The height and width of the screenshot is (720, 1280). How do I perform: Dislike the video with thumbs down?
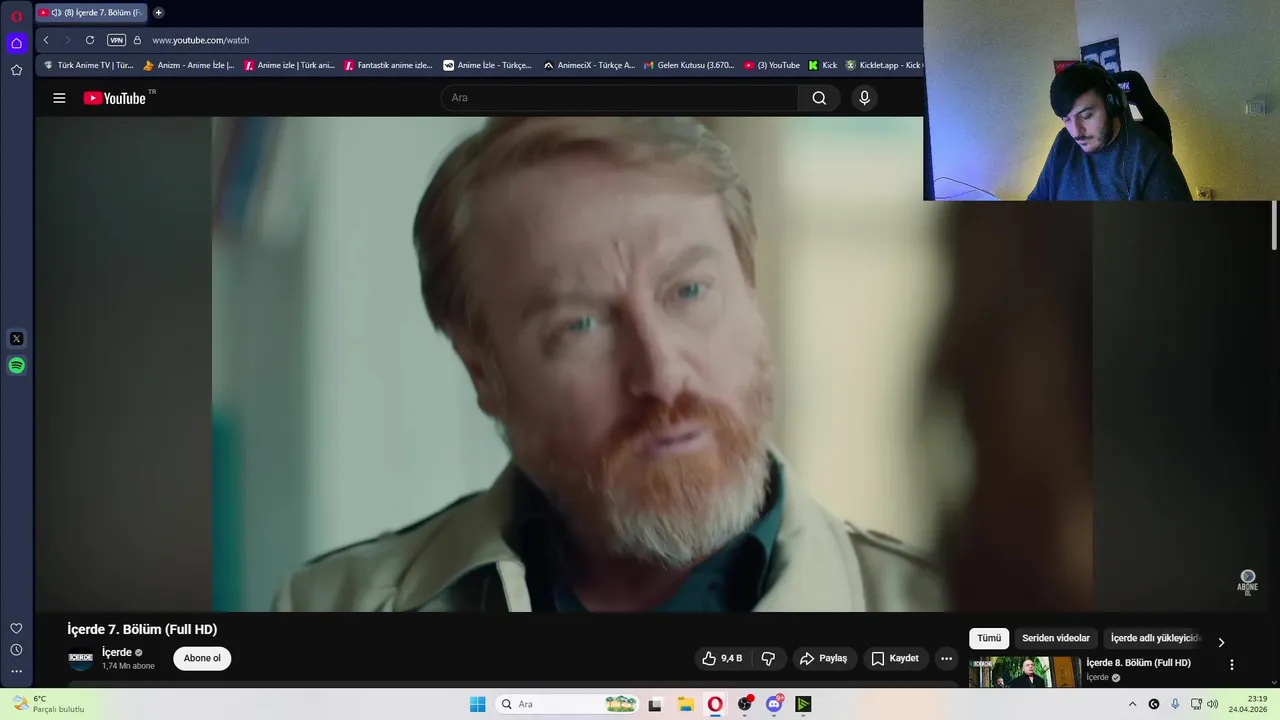[768, 658]
